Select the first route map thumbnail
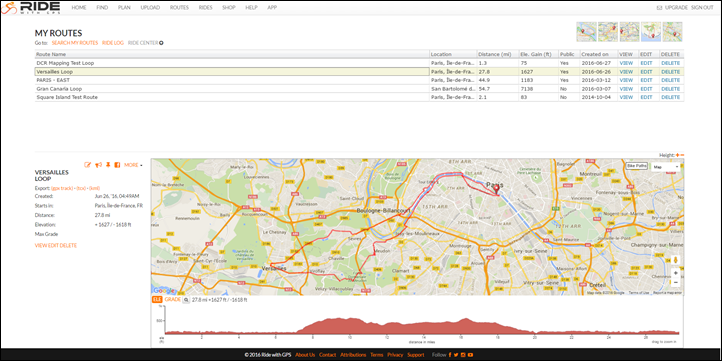The image size is (722, 361). click(x=586, y=32)
